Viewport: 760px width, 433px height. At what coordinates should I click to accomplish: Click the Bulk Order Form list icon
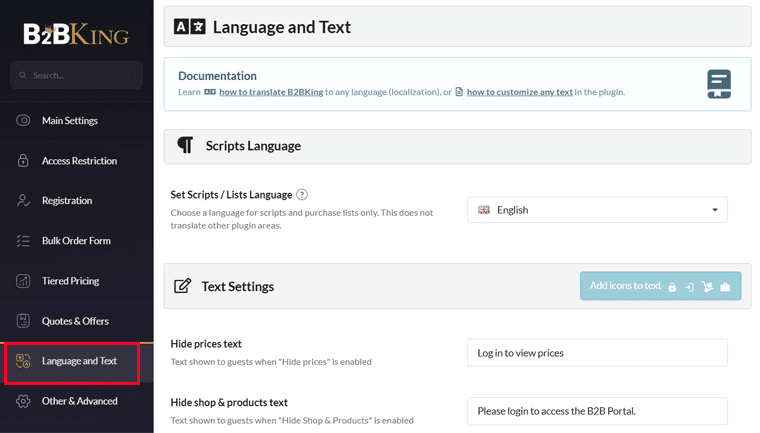point(23,241)
